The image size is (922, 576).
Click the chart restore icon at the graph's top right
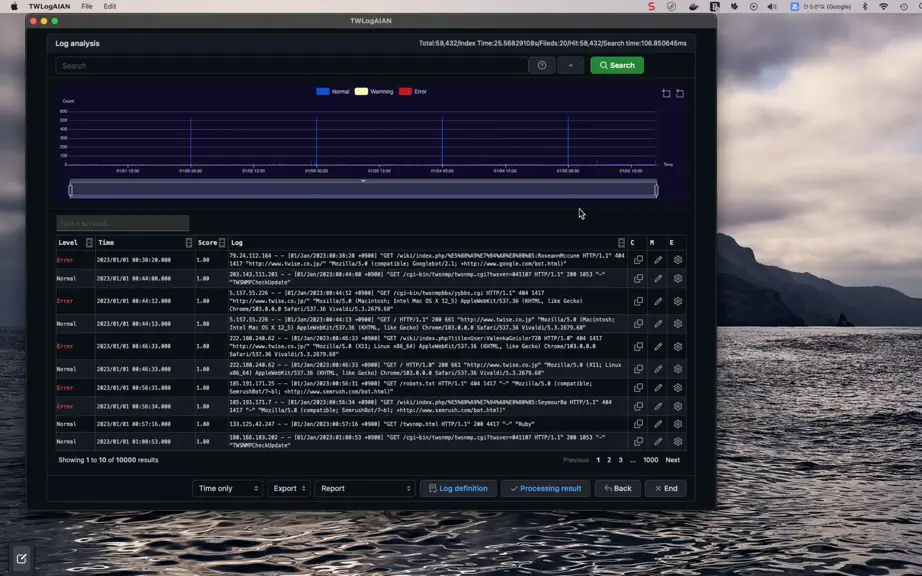click(680, 93)
